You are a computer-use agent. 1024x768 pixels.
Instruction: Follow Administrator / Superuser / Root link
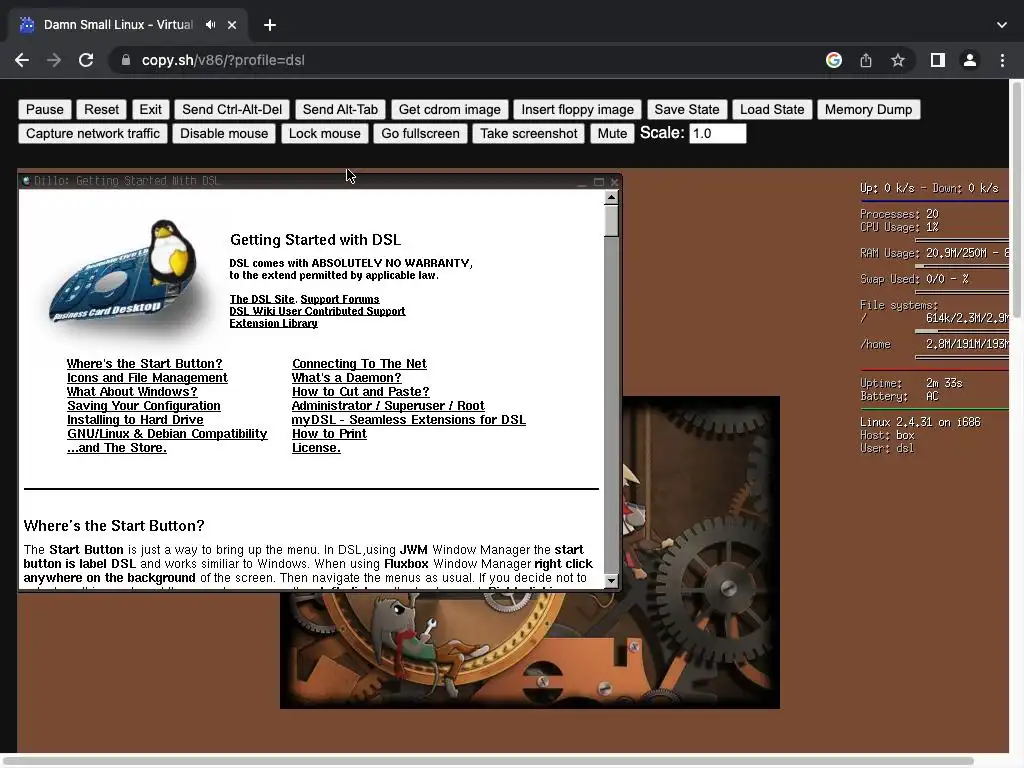click(388, 406)
